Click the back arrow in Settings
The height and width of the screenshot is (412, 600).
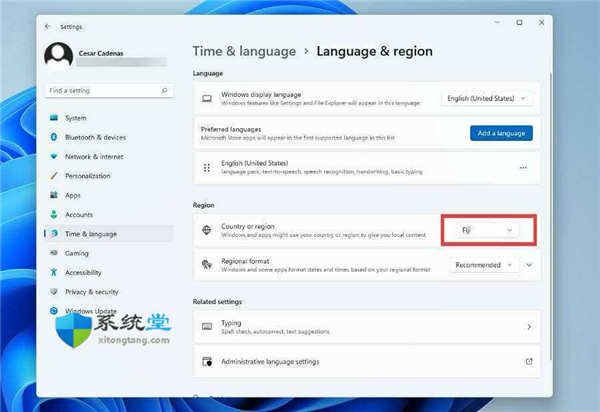47,26
